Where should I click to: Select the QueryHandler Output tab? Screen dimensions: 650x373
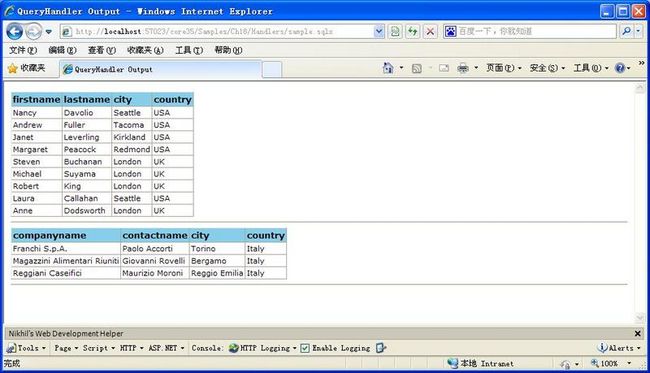160,69
